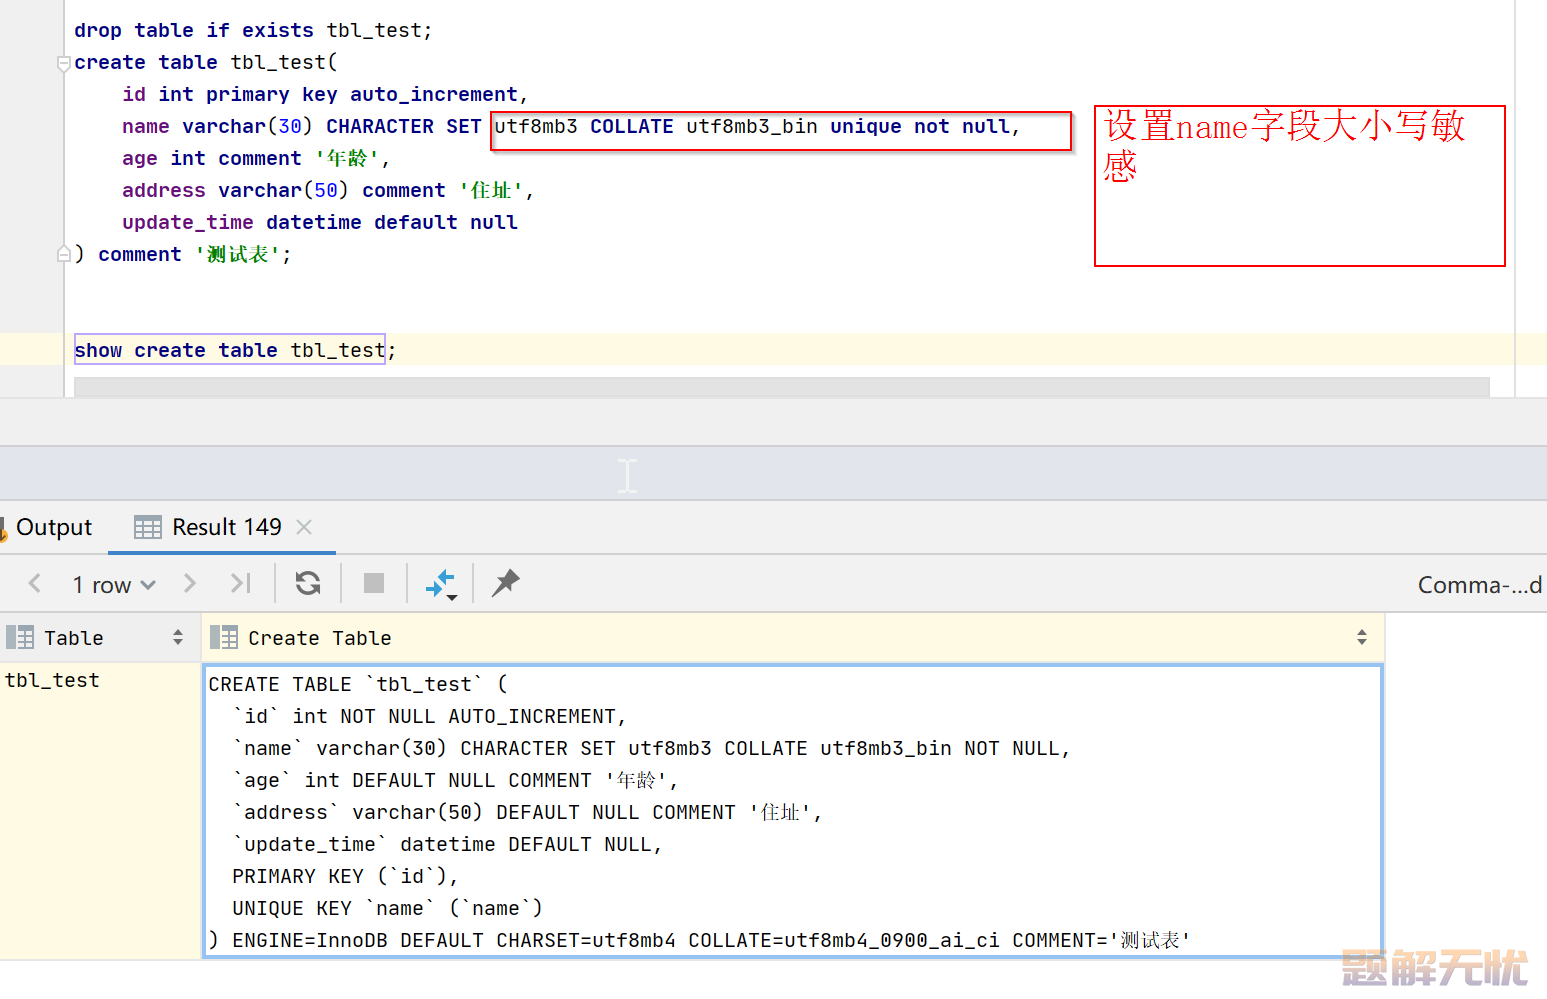Screen dimensions: 1547x999
Task: Click the 'CHARACTER SET' keywords in editor
Action: coord(404,127)
